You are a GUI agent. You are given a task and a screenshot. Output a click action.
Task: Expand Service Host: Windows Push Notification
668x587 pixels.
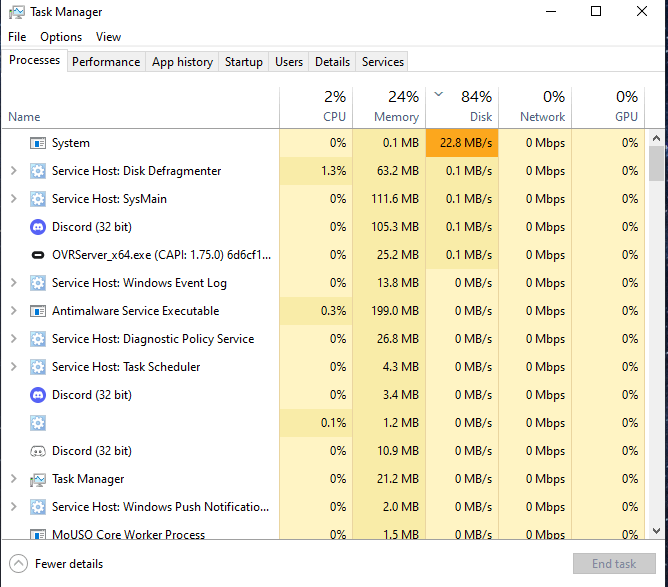click(x=14, y=507)
